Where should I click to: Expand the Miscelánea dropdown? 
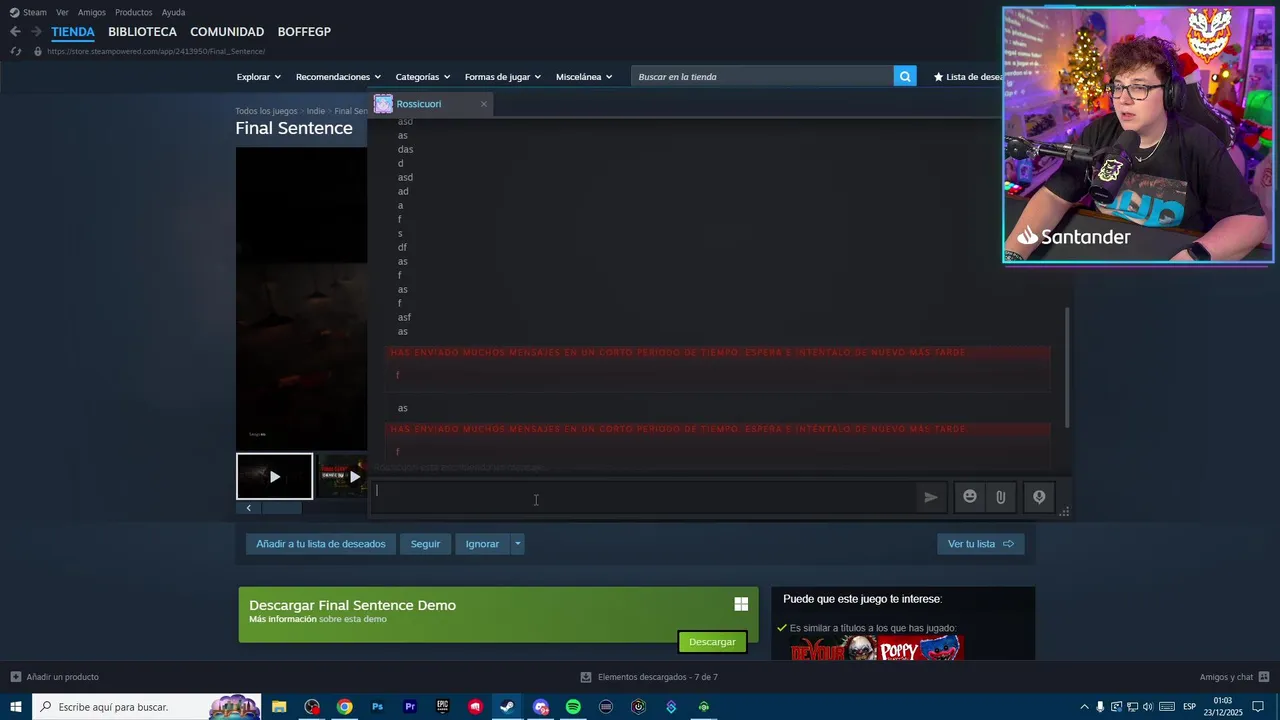coord(584,77)
